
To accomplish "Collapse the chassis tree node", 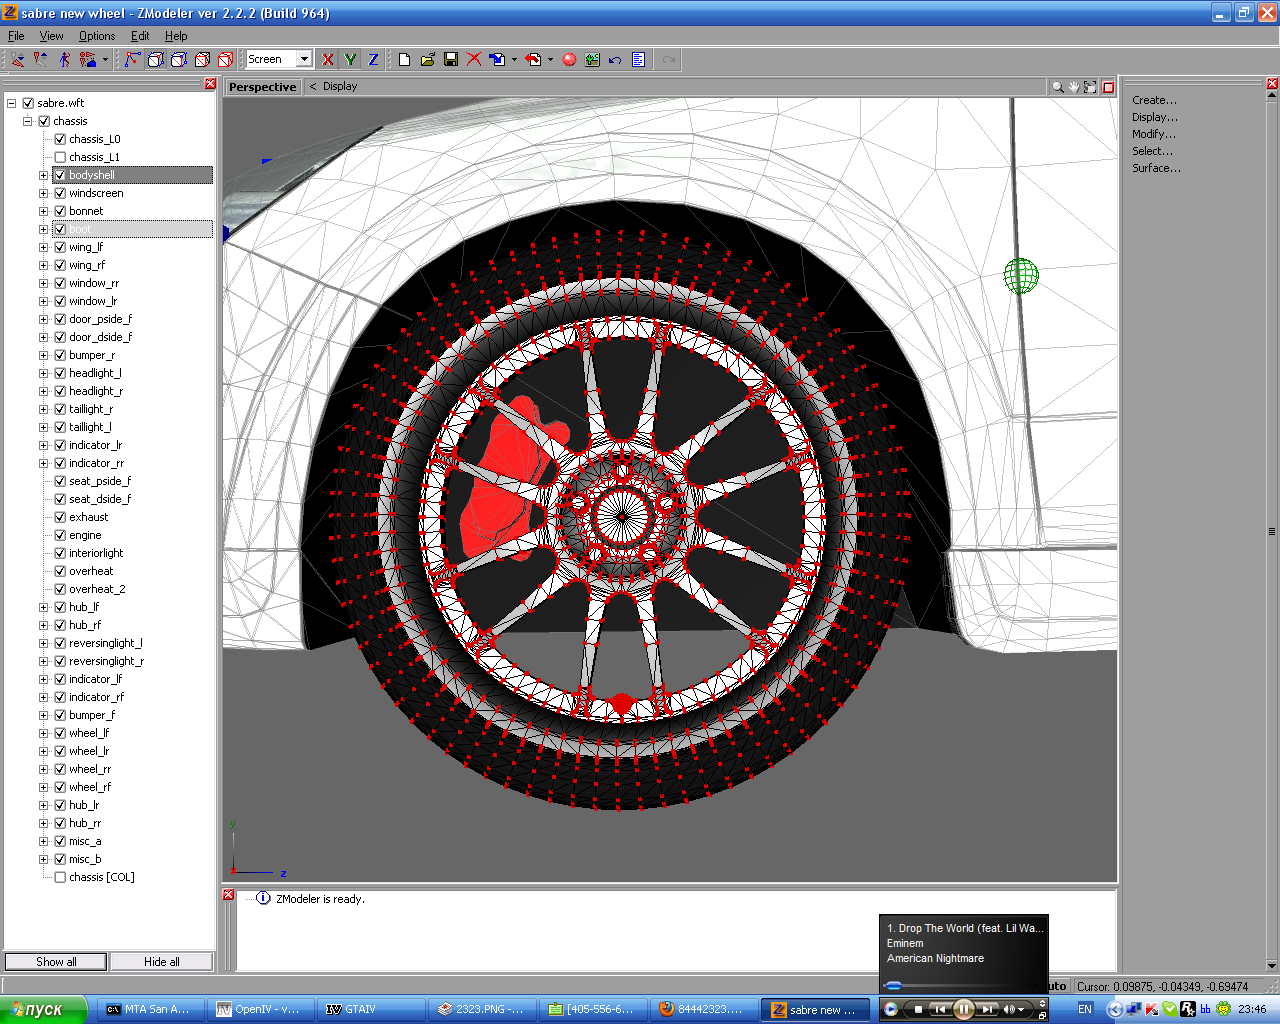I will [28, 121].
